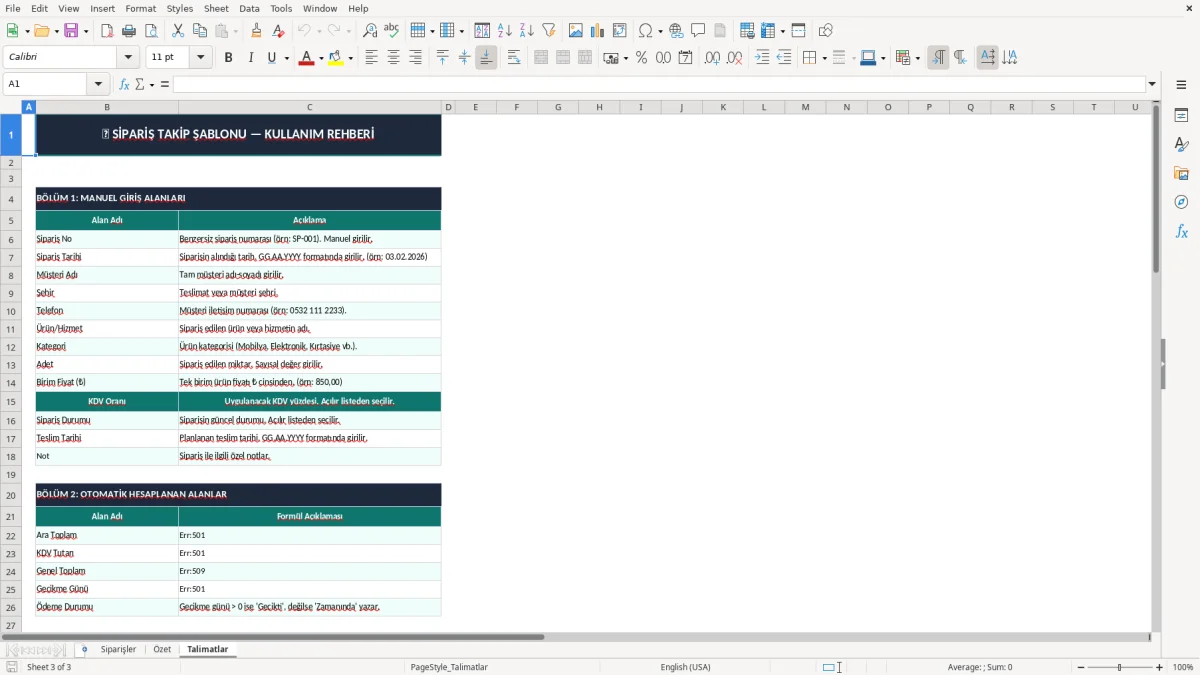1200x675 pixels.
Task: Open the Navigator sidebar panel
Action: coord(1181,202)
